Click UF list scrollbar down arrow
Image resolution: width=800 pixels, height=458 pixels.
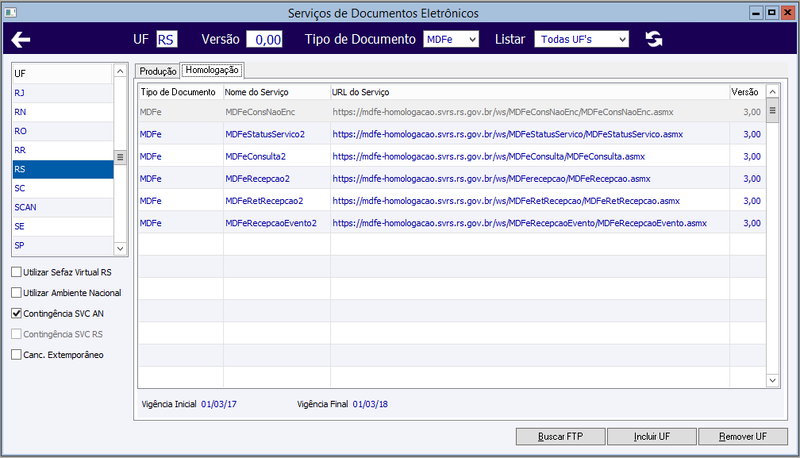[x=120, y=248]
